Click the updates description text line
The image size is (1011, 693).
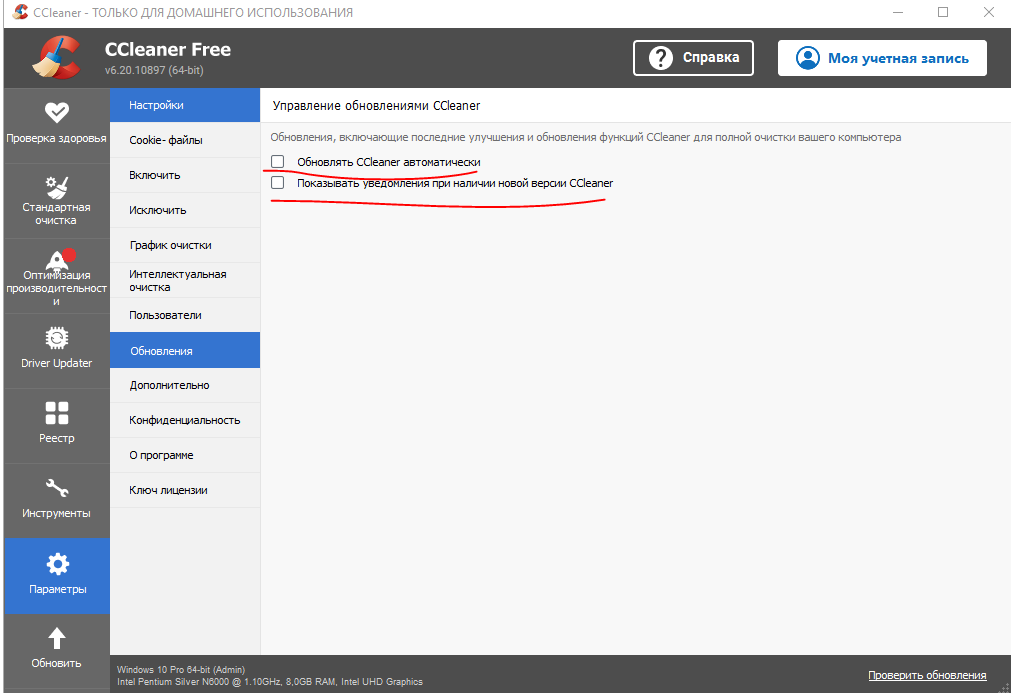point(585,137)
